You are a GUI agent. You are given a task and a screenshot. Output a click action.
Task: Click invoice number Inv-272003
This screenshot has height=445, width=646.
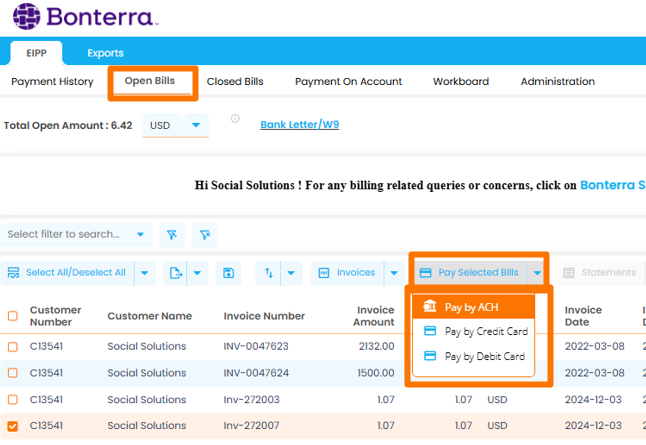click(x=251, y=400)
